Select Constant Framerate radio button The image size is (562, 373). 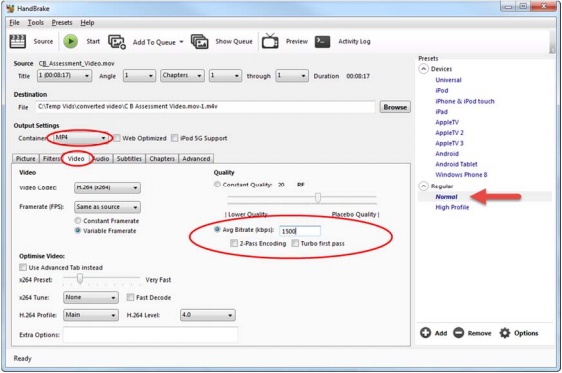tap(78, 220)
